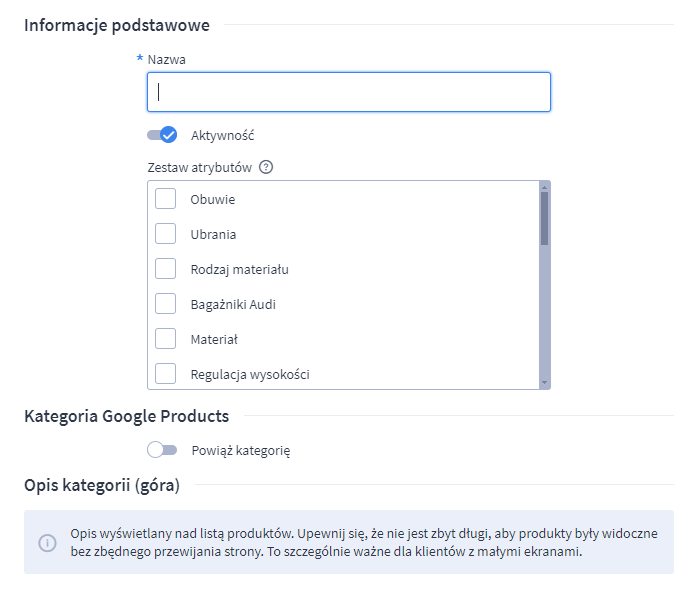Click the attribute list scroll-down arrow
696x589 pixels.
(x=544, y=382)
